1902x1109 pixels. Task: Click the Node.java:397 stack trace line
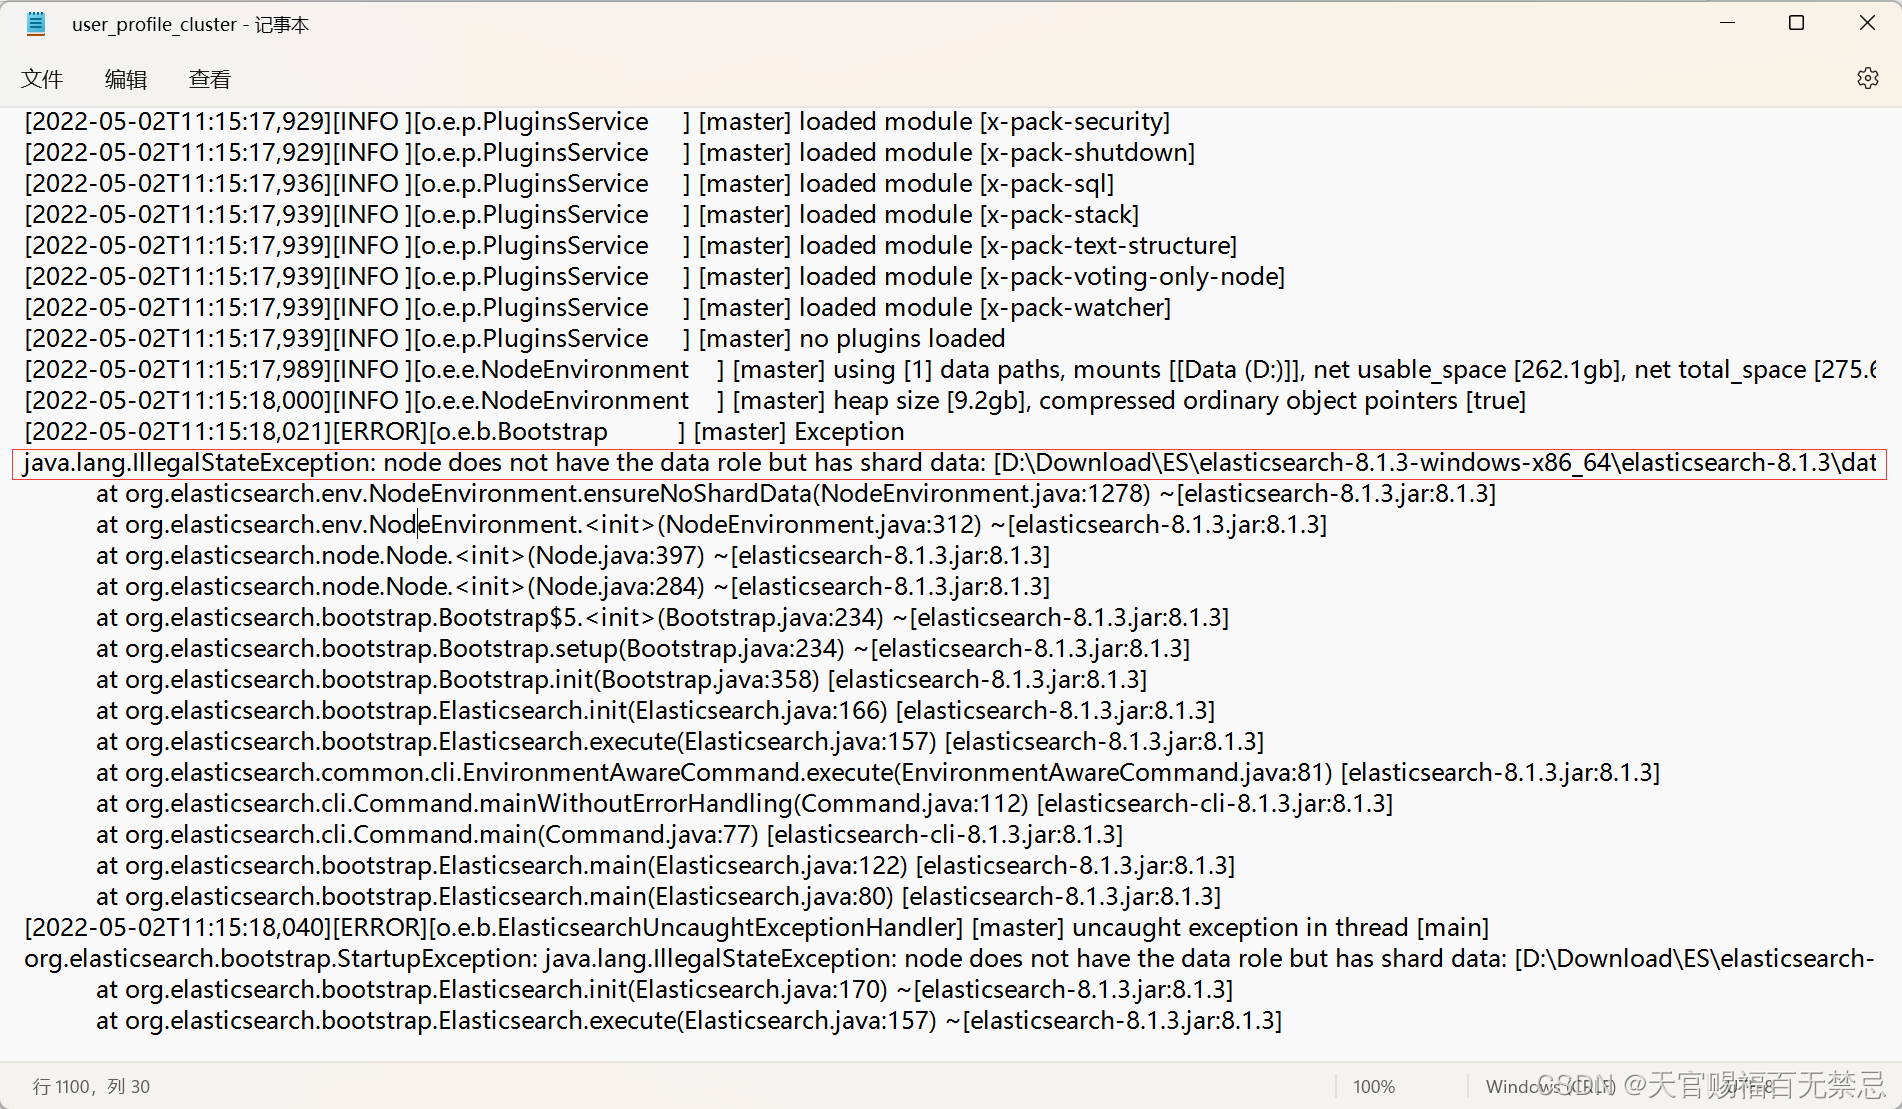coord(573,556)
